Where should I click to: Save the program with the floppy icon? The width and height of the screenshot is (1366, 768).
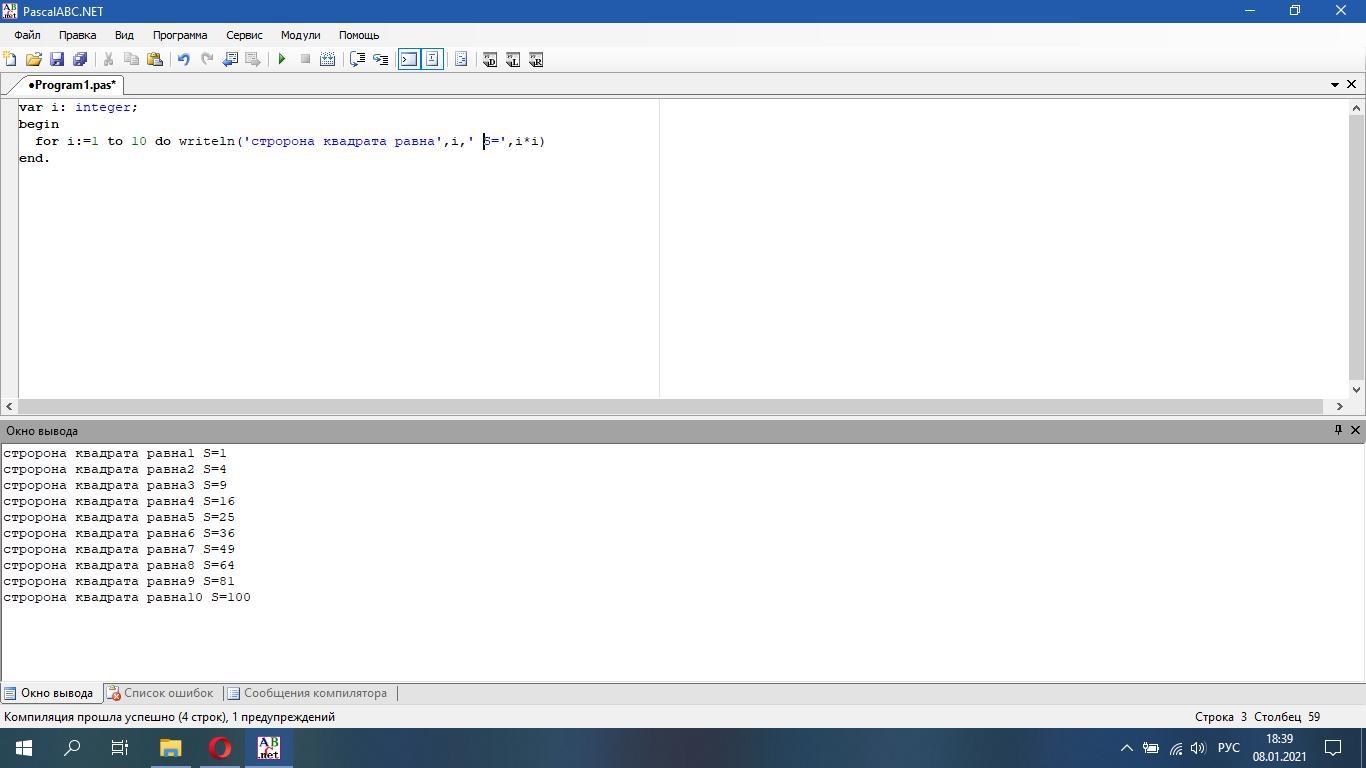click(57, 60)
